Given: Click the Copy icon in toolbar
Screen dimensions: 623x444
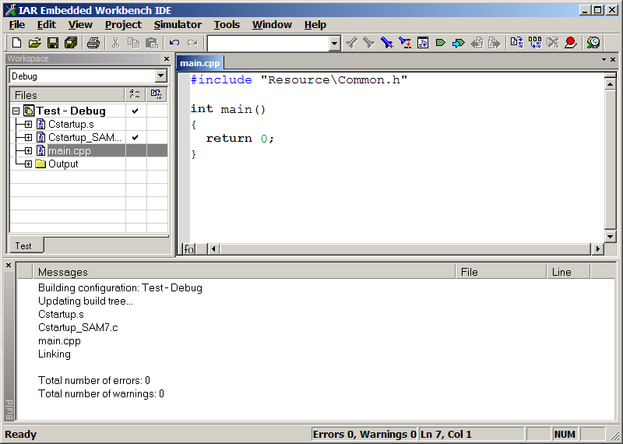Looking at the screenshot, I should [x=133, y=42].
